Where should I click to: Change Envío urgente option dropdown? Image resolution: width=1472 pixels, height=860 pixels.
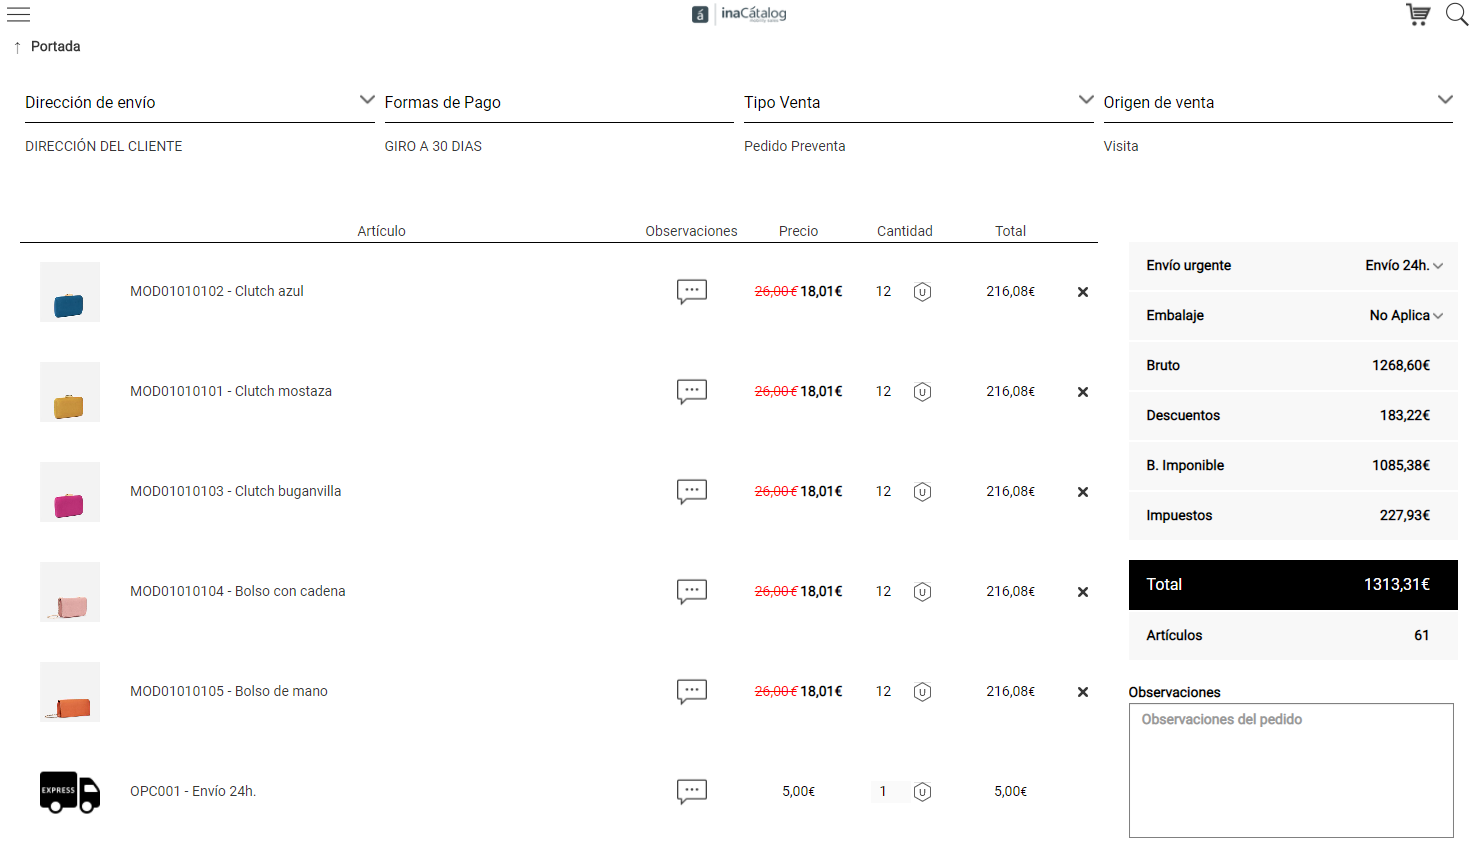click(x=1404, y=265)
